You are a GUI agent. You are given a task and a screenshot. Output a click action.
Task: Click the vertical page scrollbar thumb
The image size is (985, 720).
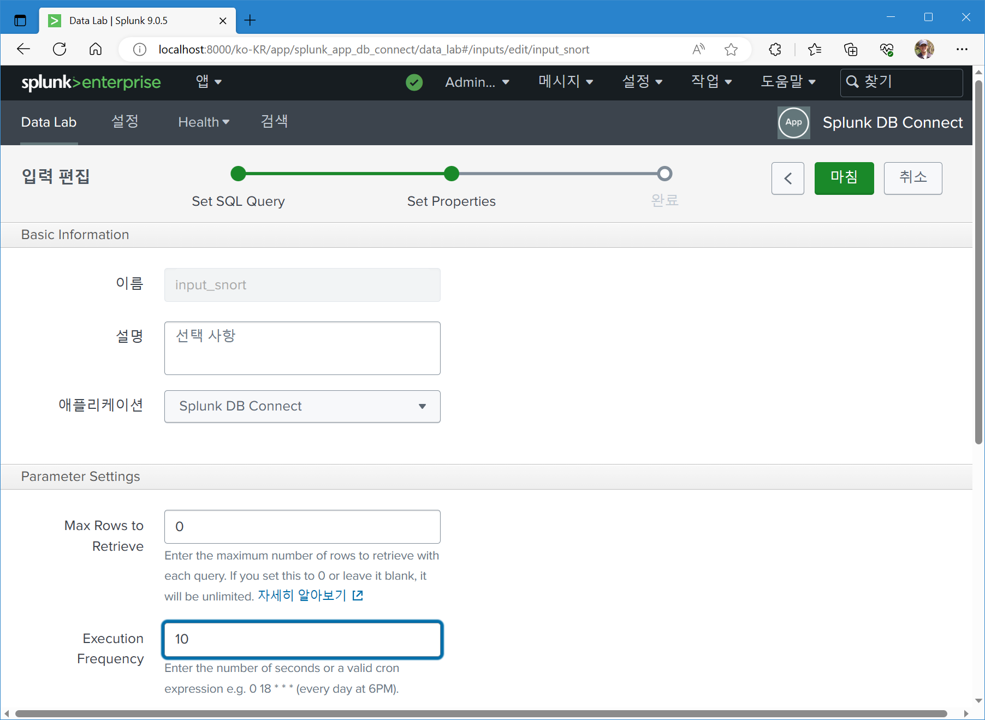click(979, 261)
